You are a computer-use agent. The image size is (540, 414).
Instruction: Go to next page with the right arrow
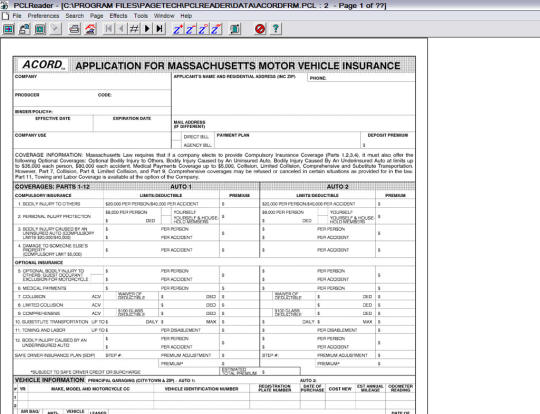click(x=147, y=29)
